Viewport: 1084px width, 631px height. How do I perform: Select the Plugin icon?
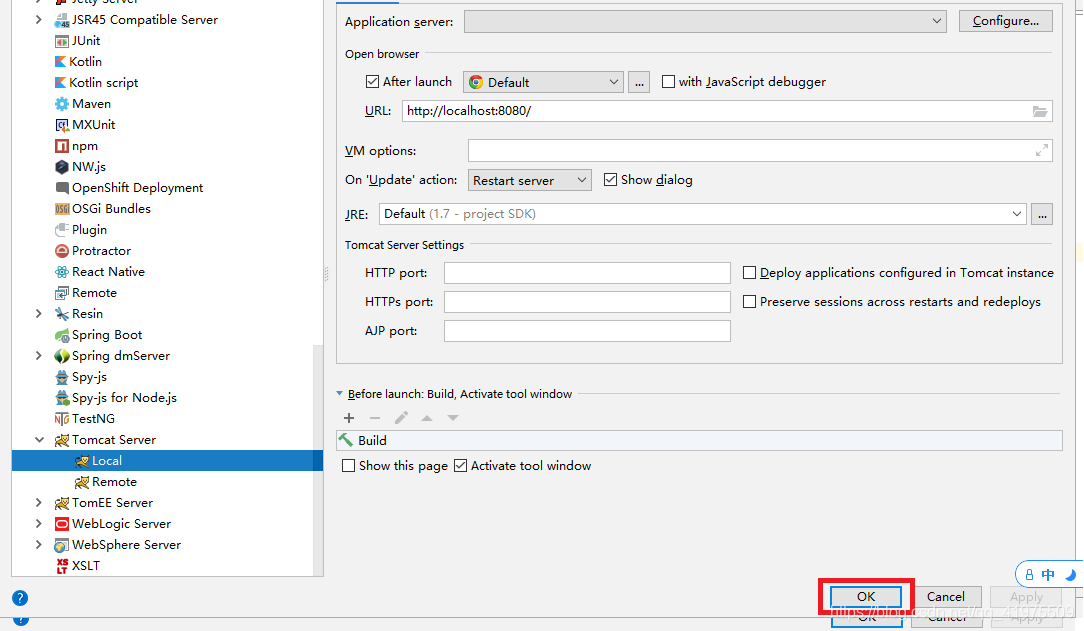(x=62, y=229)
